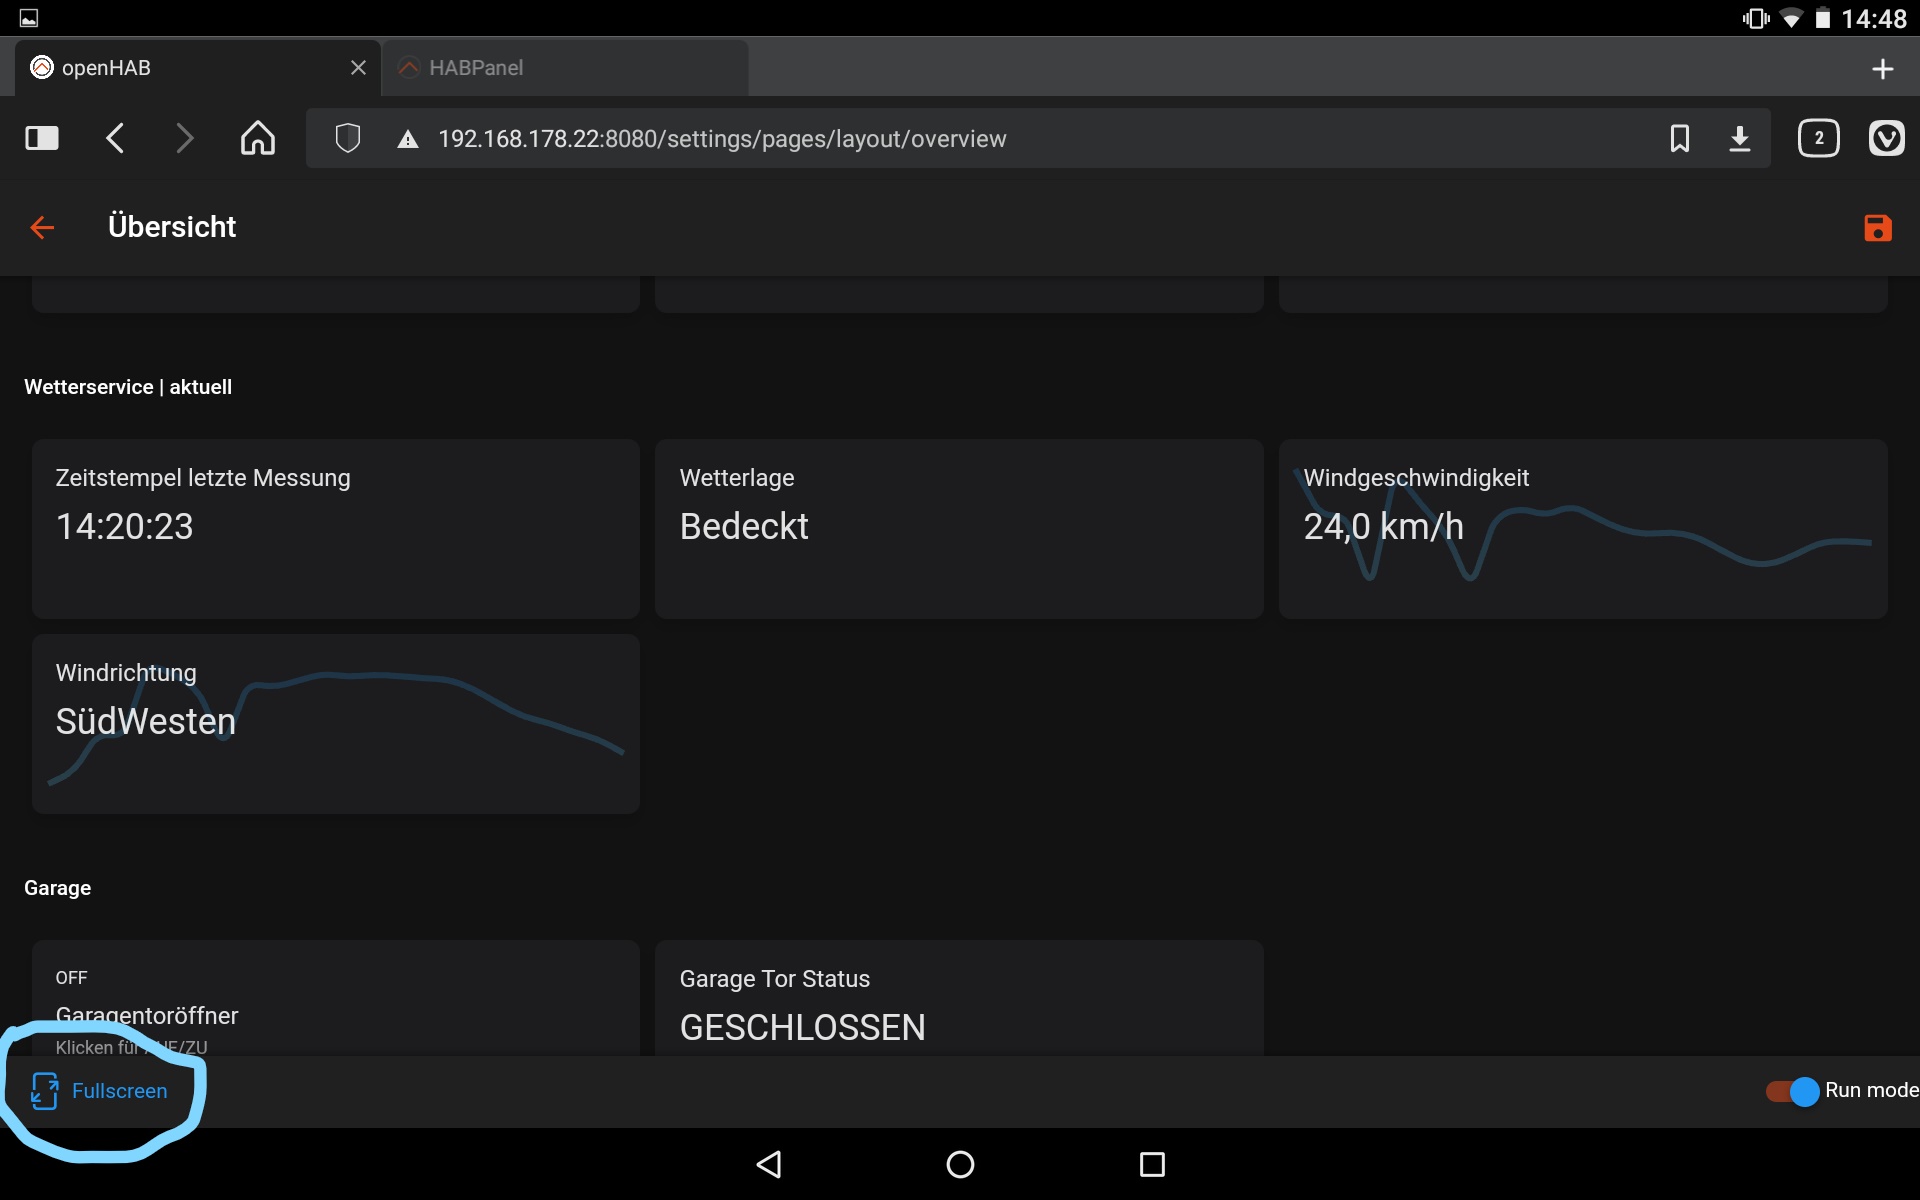
Task: Click the Übersicht page title
Action: coord(172,227)
